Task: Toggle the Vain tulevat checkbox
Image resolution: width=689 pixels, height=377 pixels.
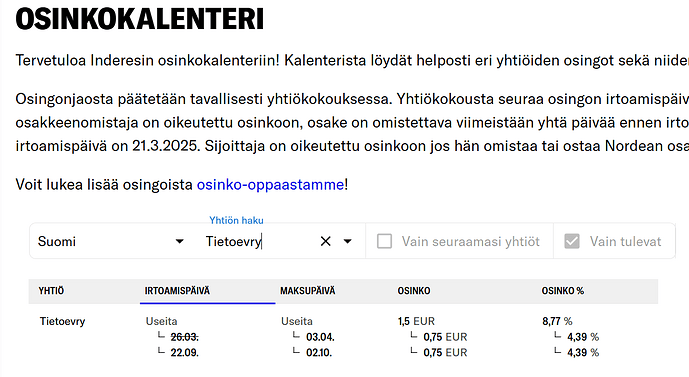Action: tap(572, 241)
